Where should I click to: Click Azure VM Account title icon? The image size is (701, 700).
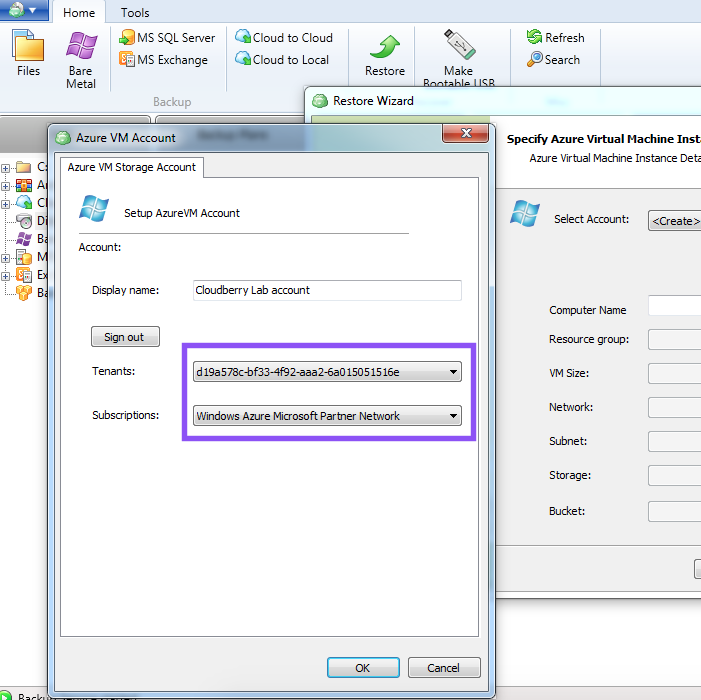(63, 138)
